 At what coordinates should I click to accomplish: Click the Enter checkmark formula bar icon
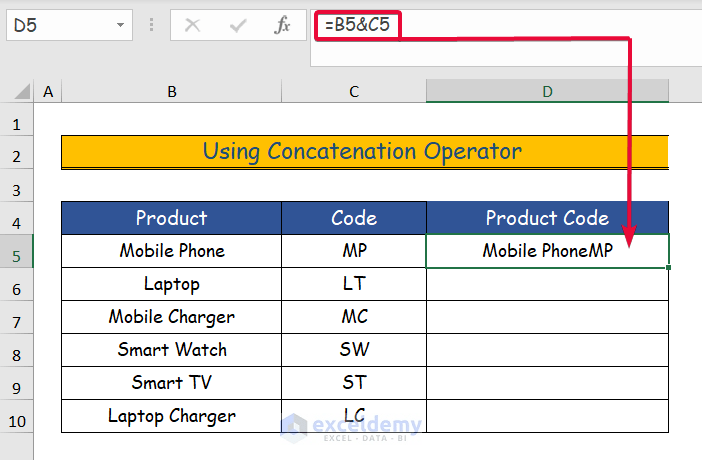pyautogui.click(x=238, y=26)
